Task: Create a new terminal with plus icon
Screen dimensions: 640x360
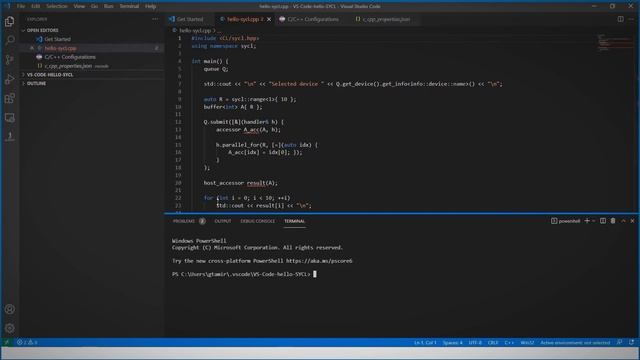Action: point(587,221)
